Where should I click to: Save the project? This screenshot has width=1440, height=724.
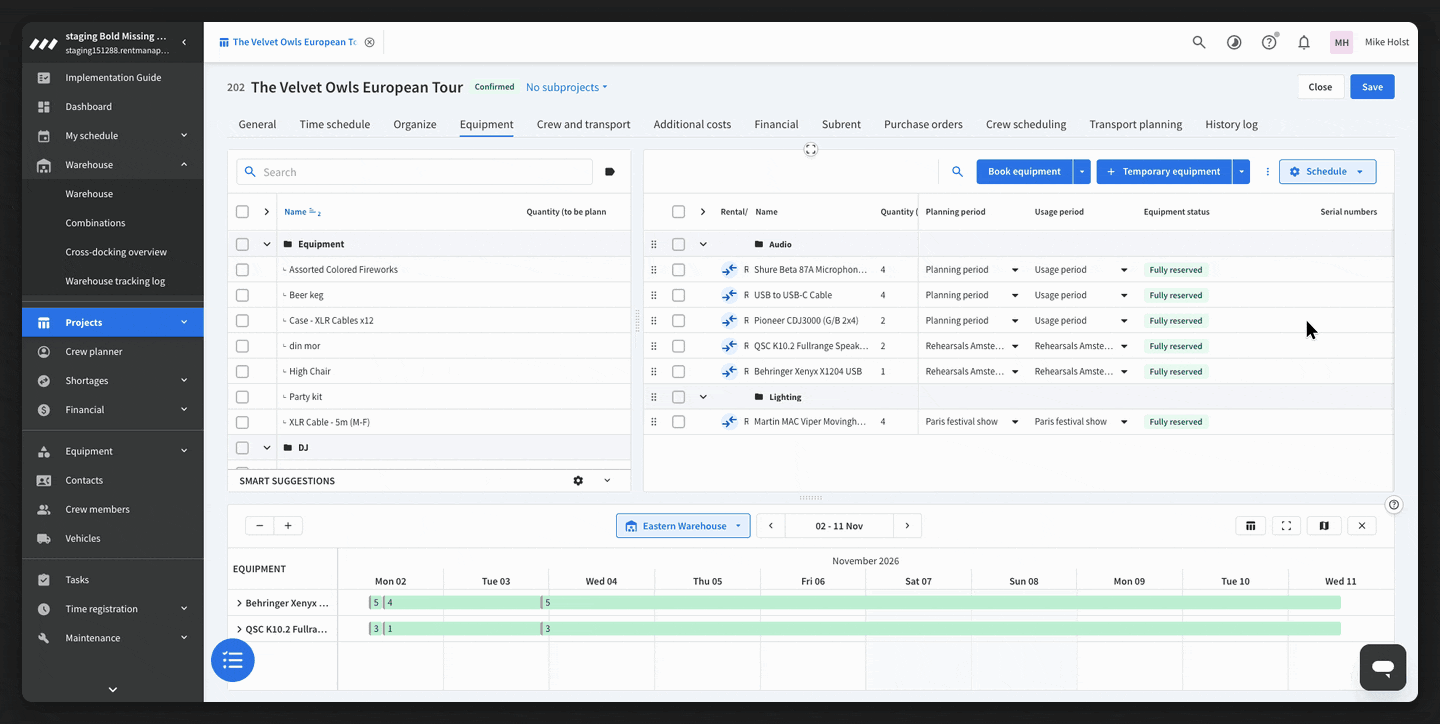pos(1372,87)
